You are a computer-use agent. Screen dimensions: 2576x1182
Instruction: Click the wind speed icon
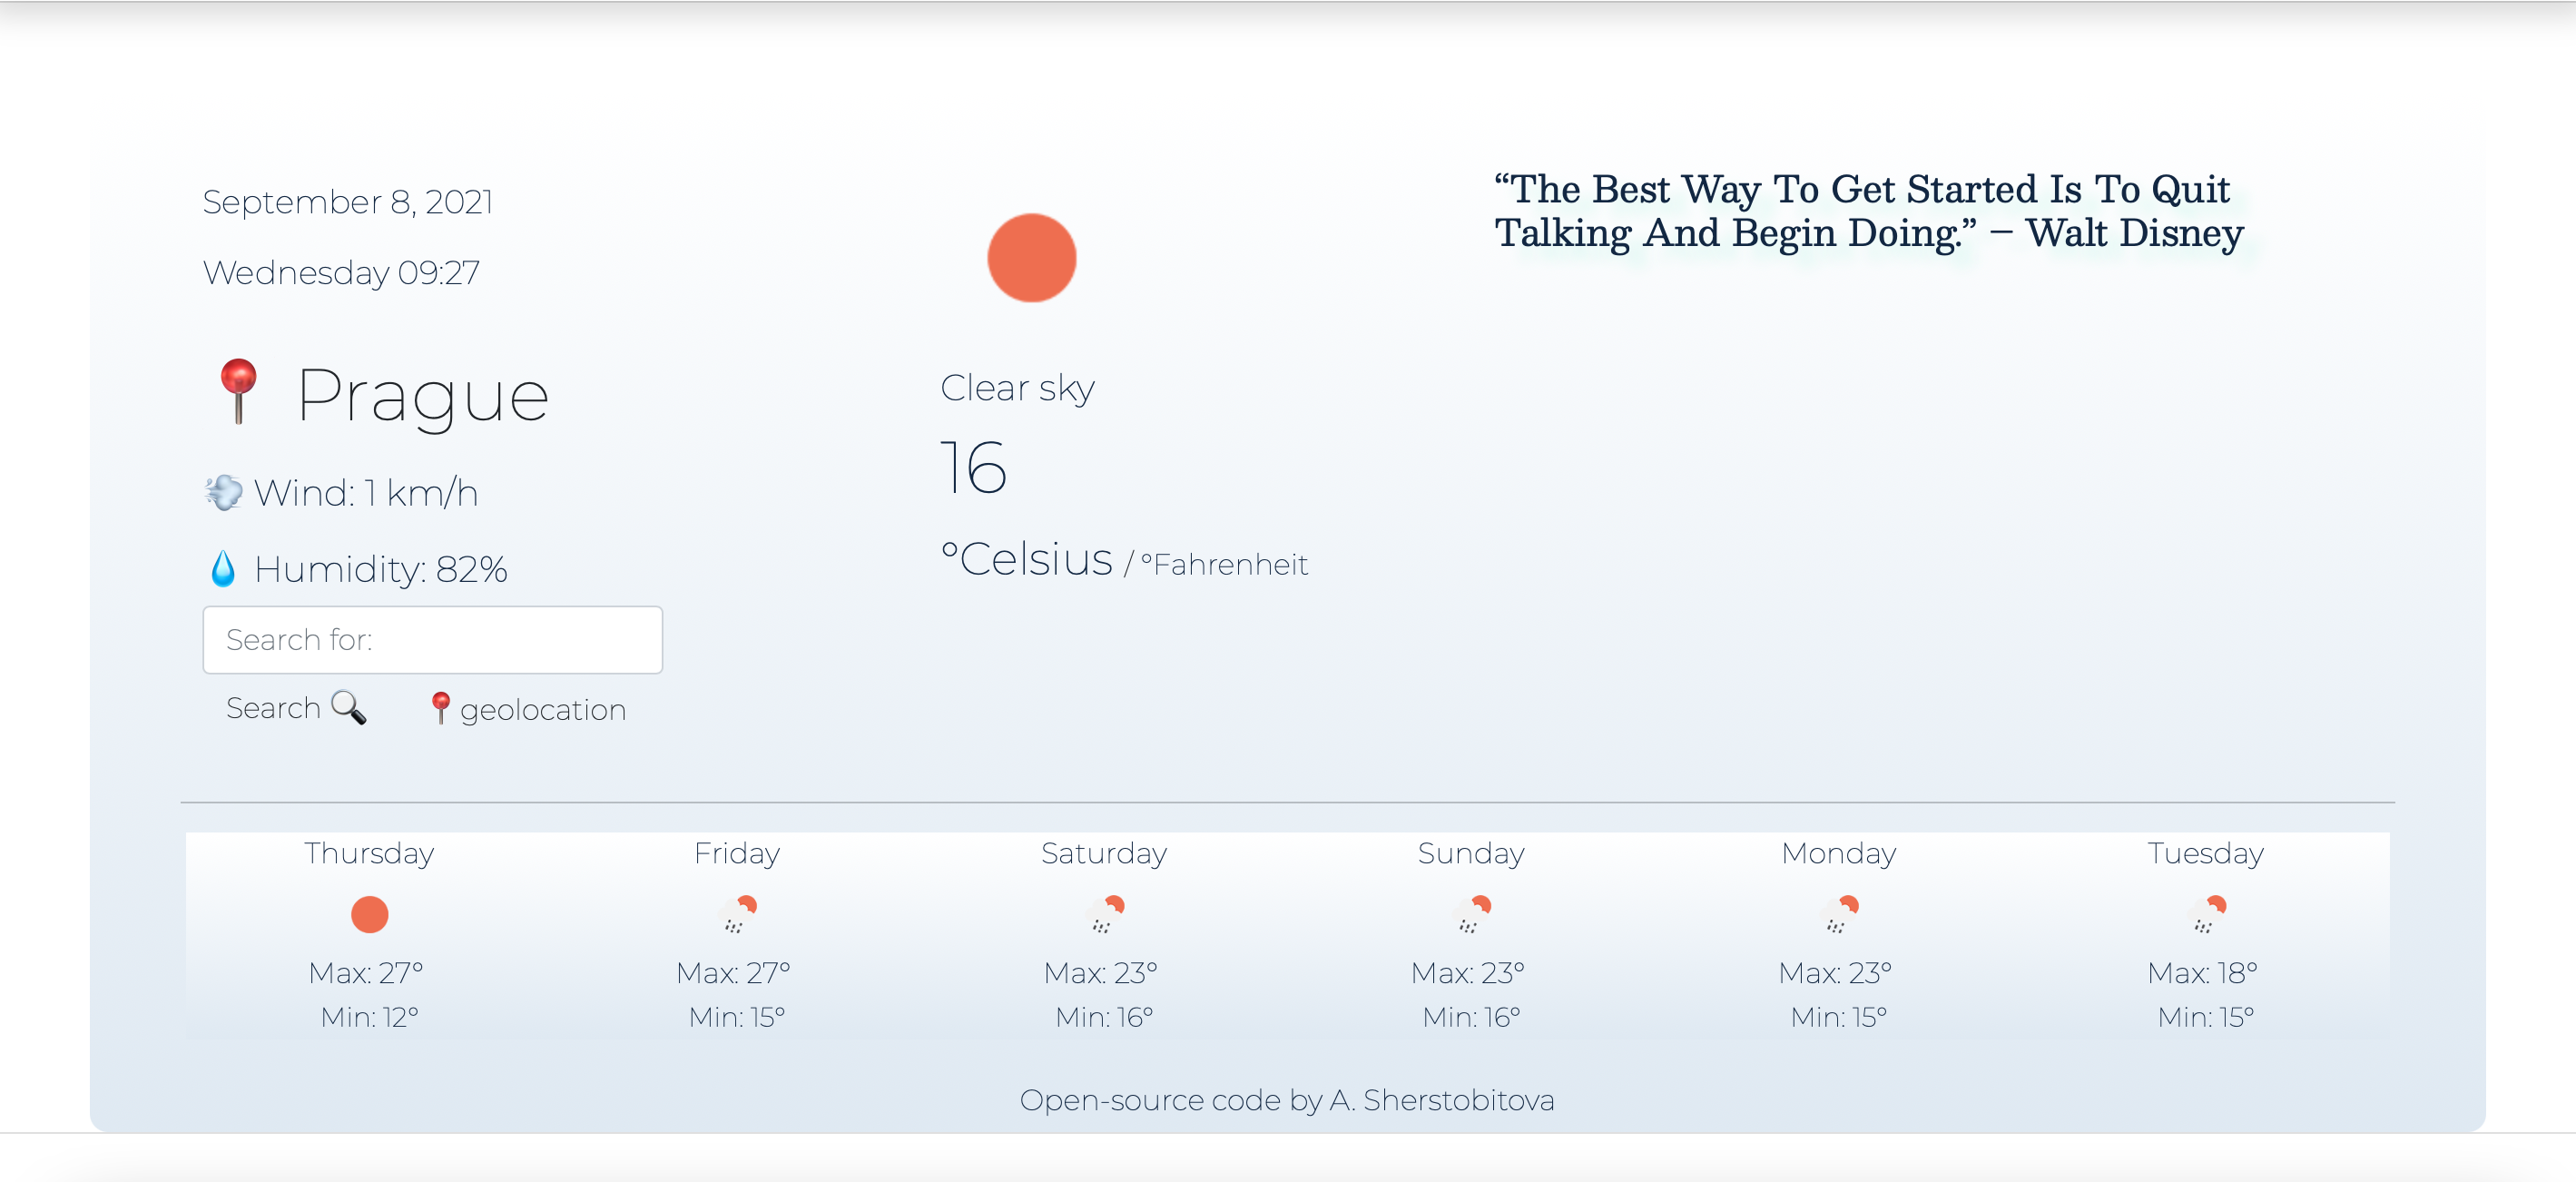click(x=221, y=491)
